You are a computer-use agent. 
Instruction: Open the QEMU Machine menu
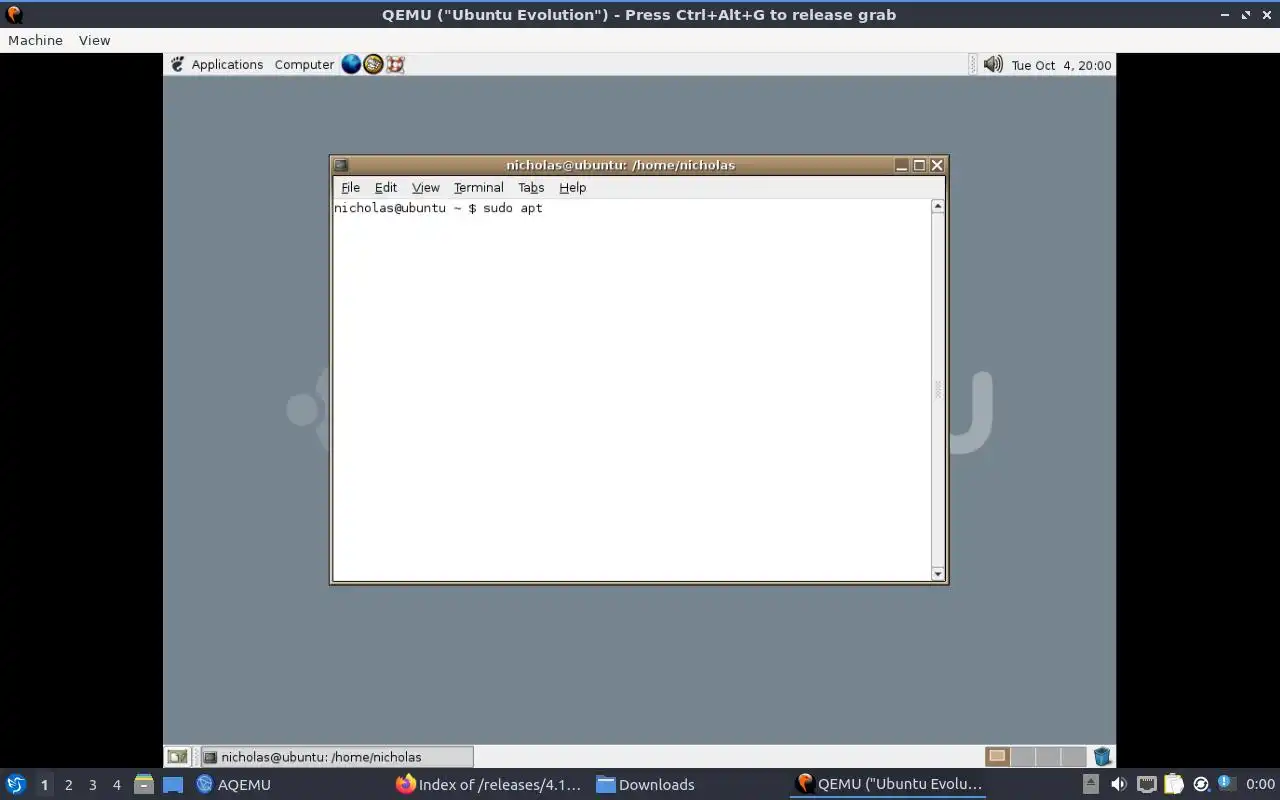[35, 40]
